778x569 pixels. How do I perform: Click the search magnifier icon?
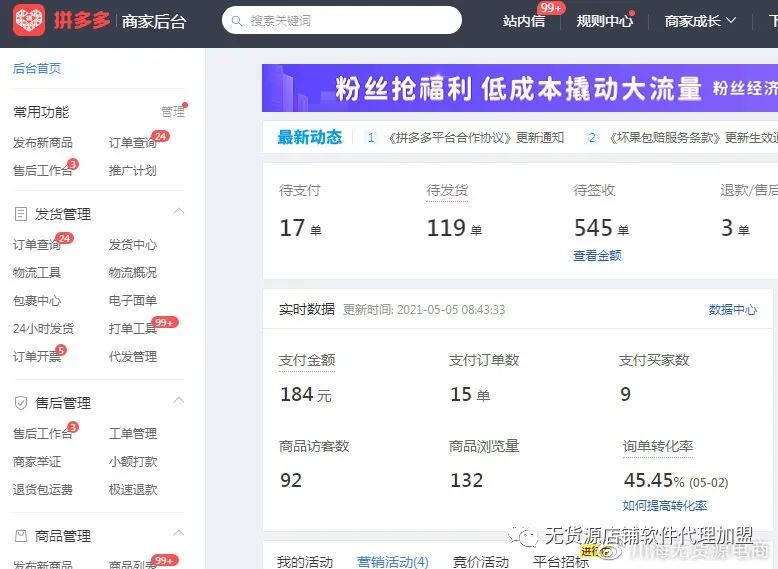tap(237, 21)
